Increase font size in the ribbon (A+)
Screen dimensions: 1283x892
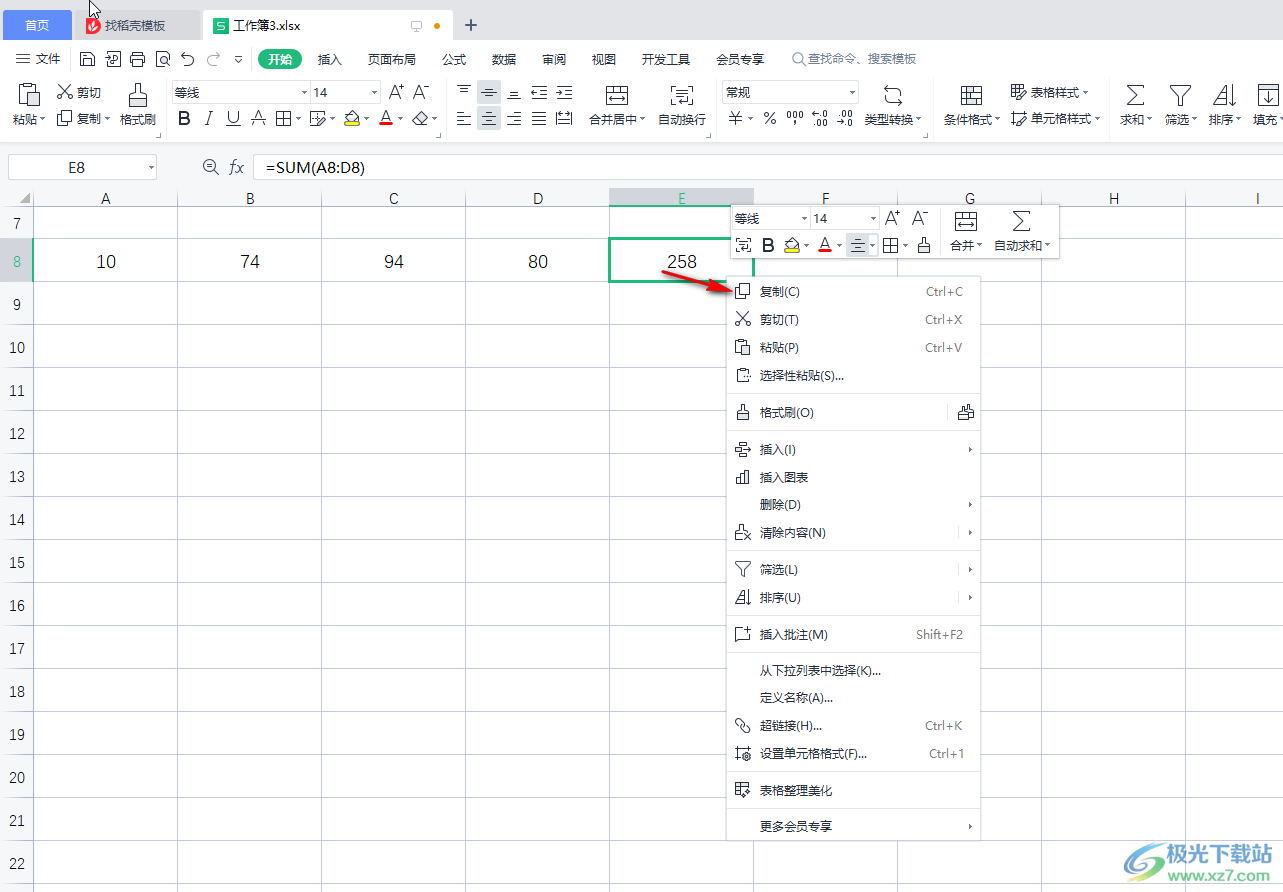pos(396,92)
